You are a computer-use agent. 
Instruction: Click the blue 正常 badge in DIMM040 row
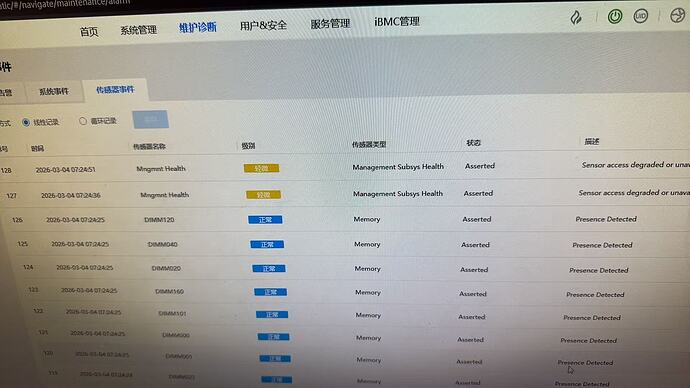pos(267,244)
